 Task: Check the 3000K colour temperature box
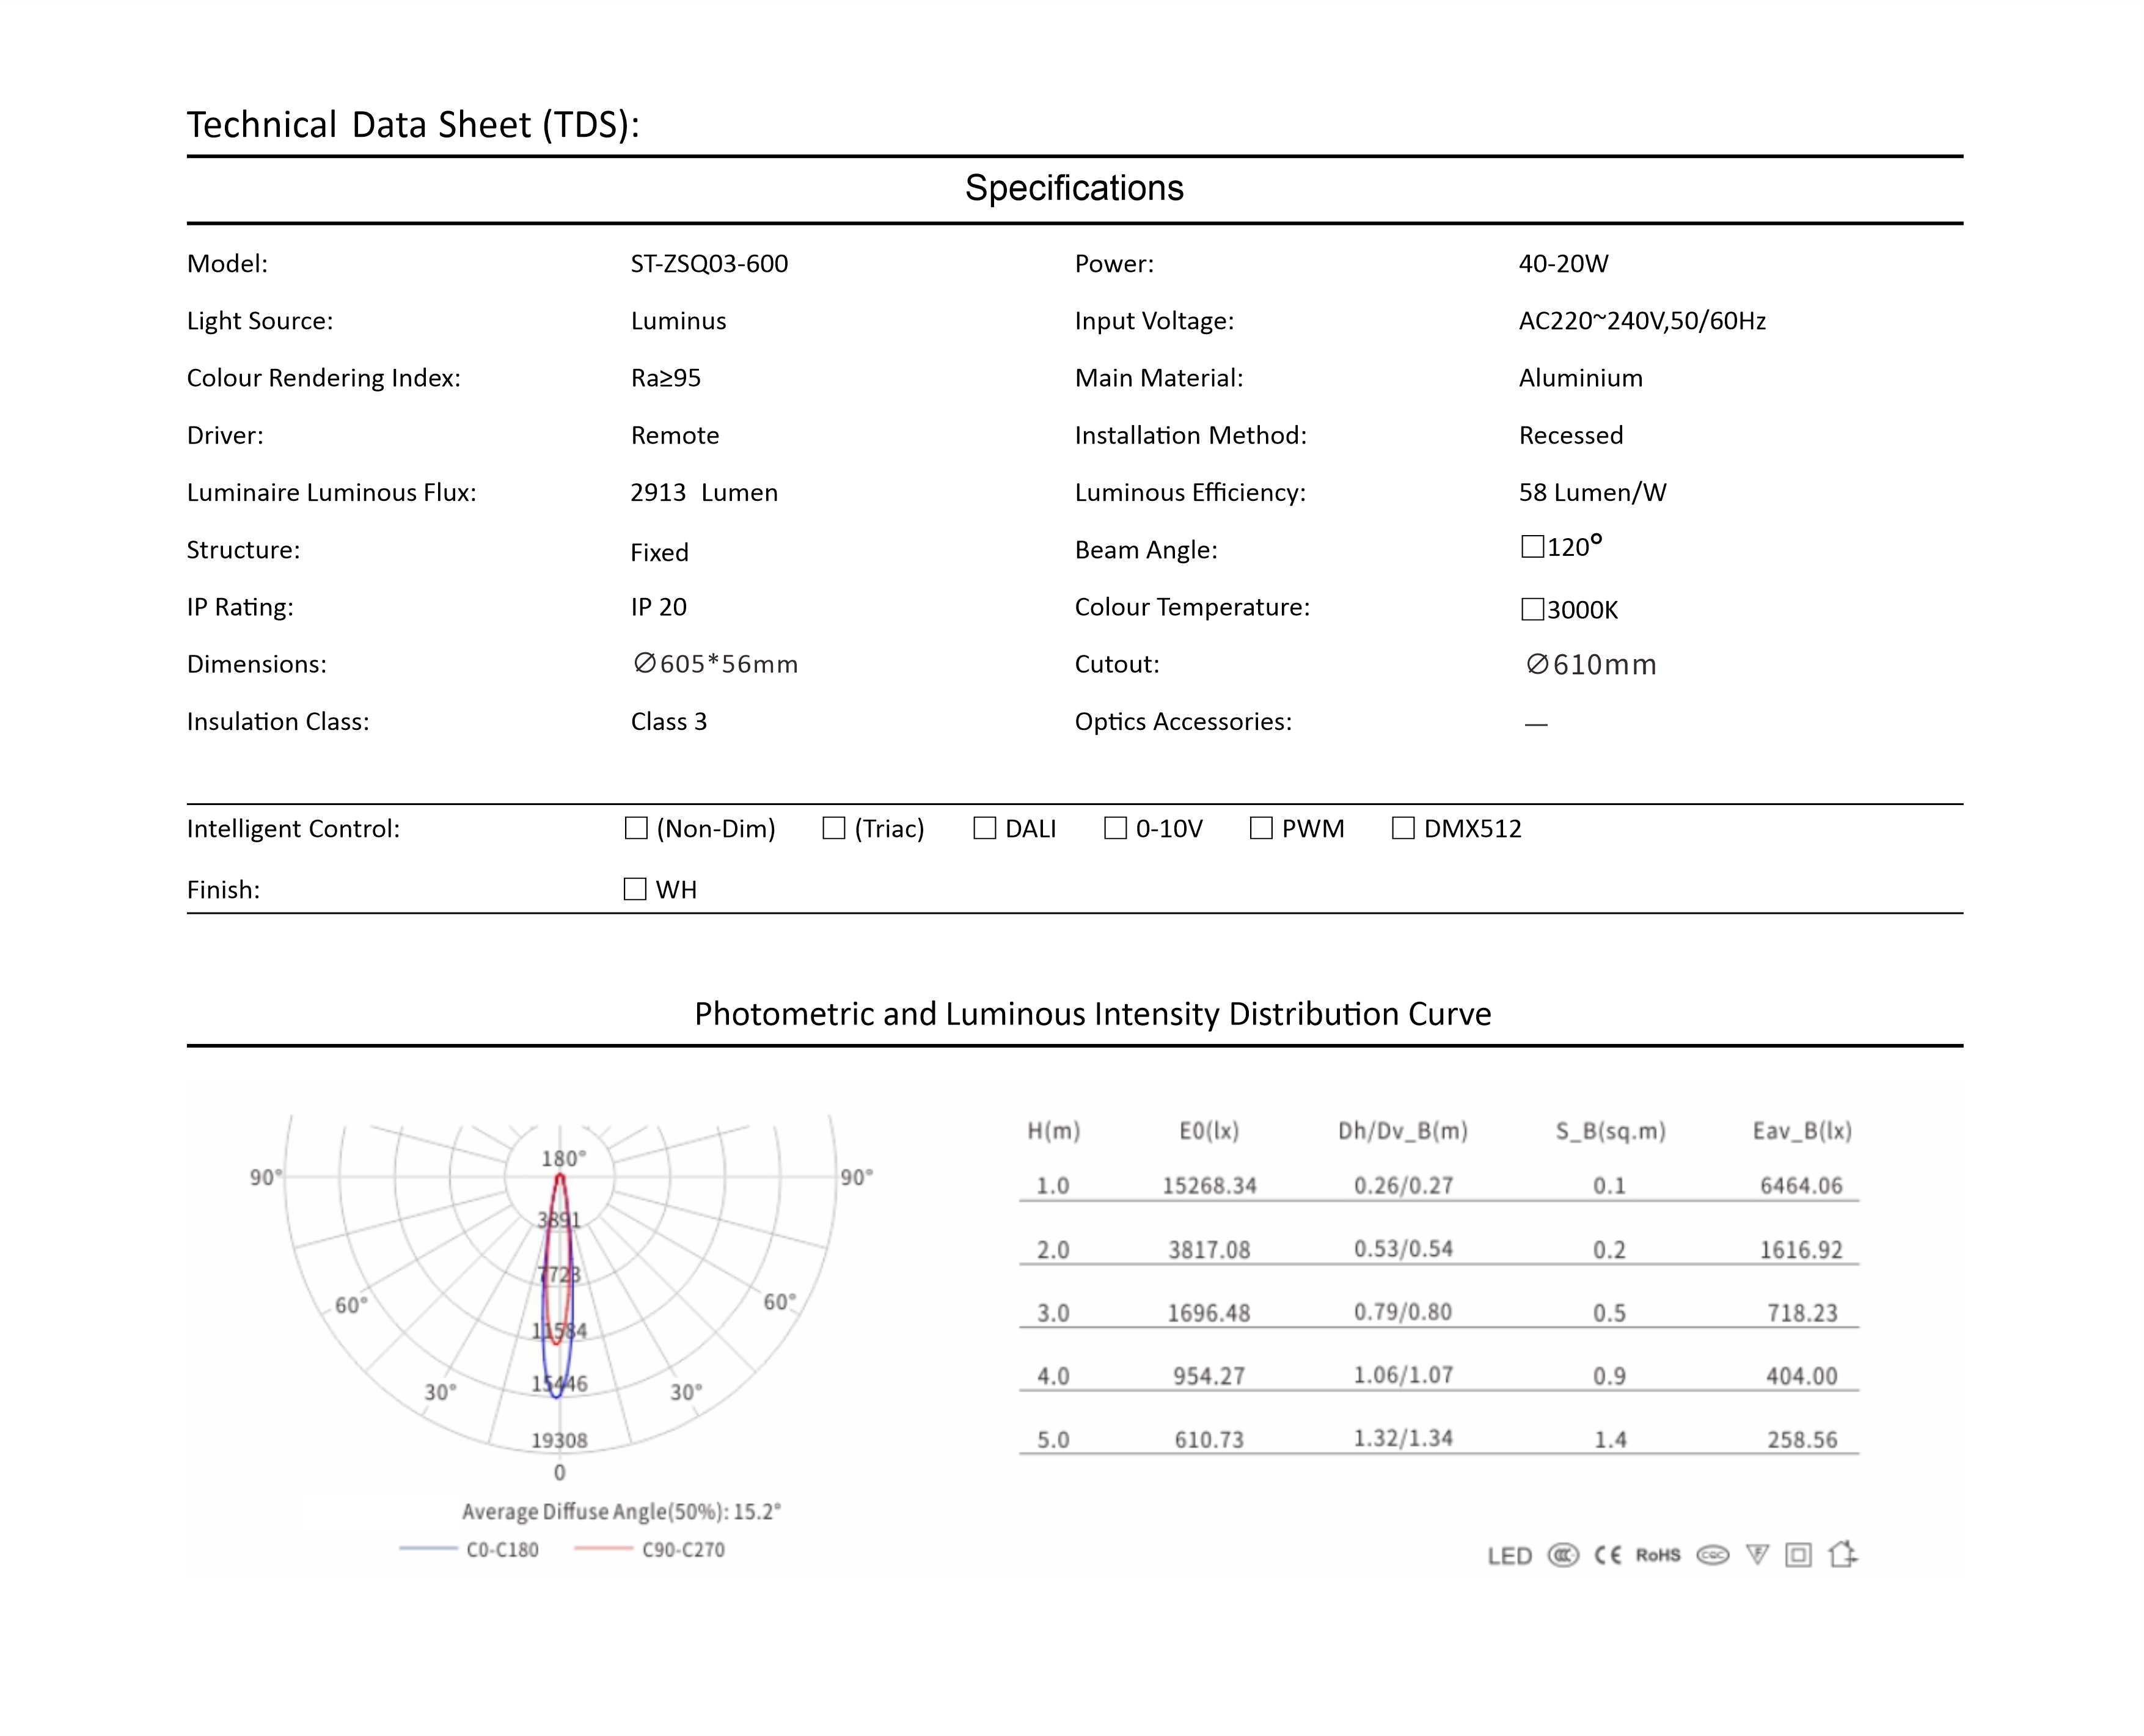coord(1532,609)
